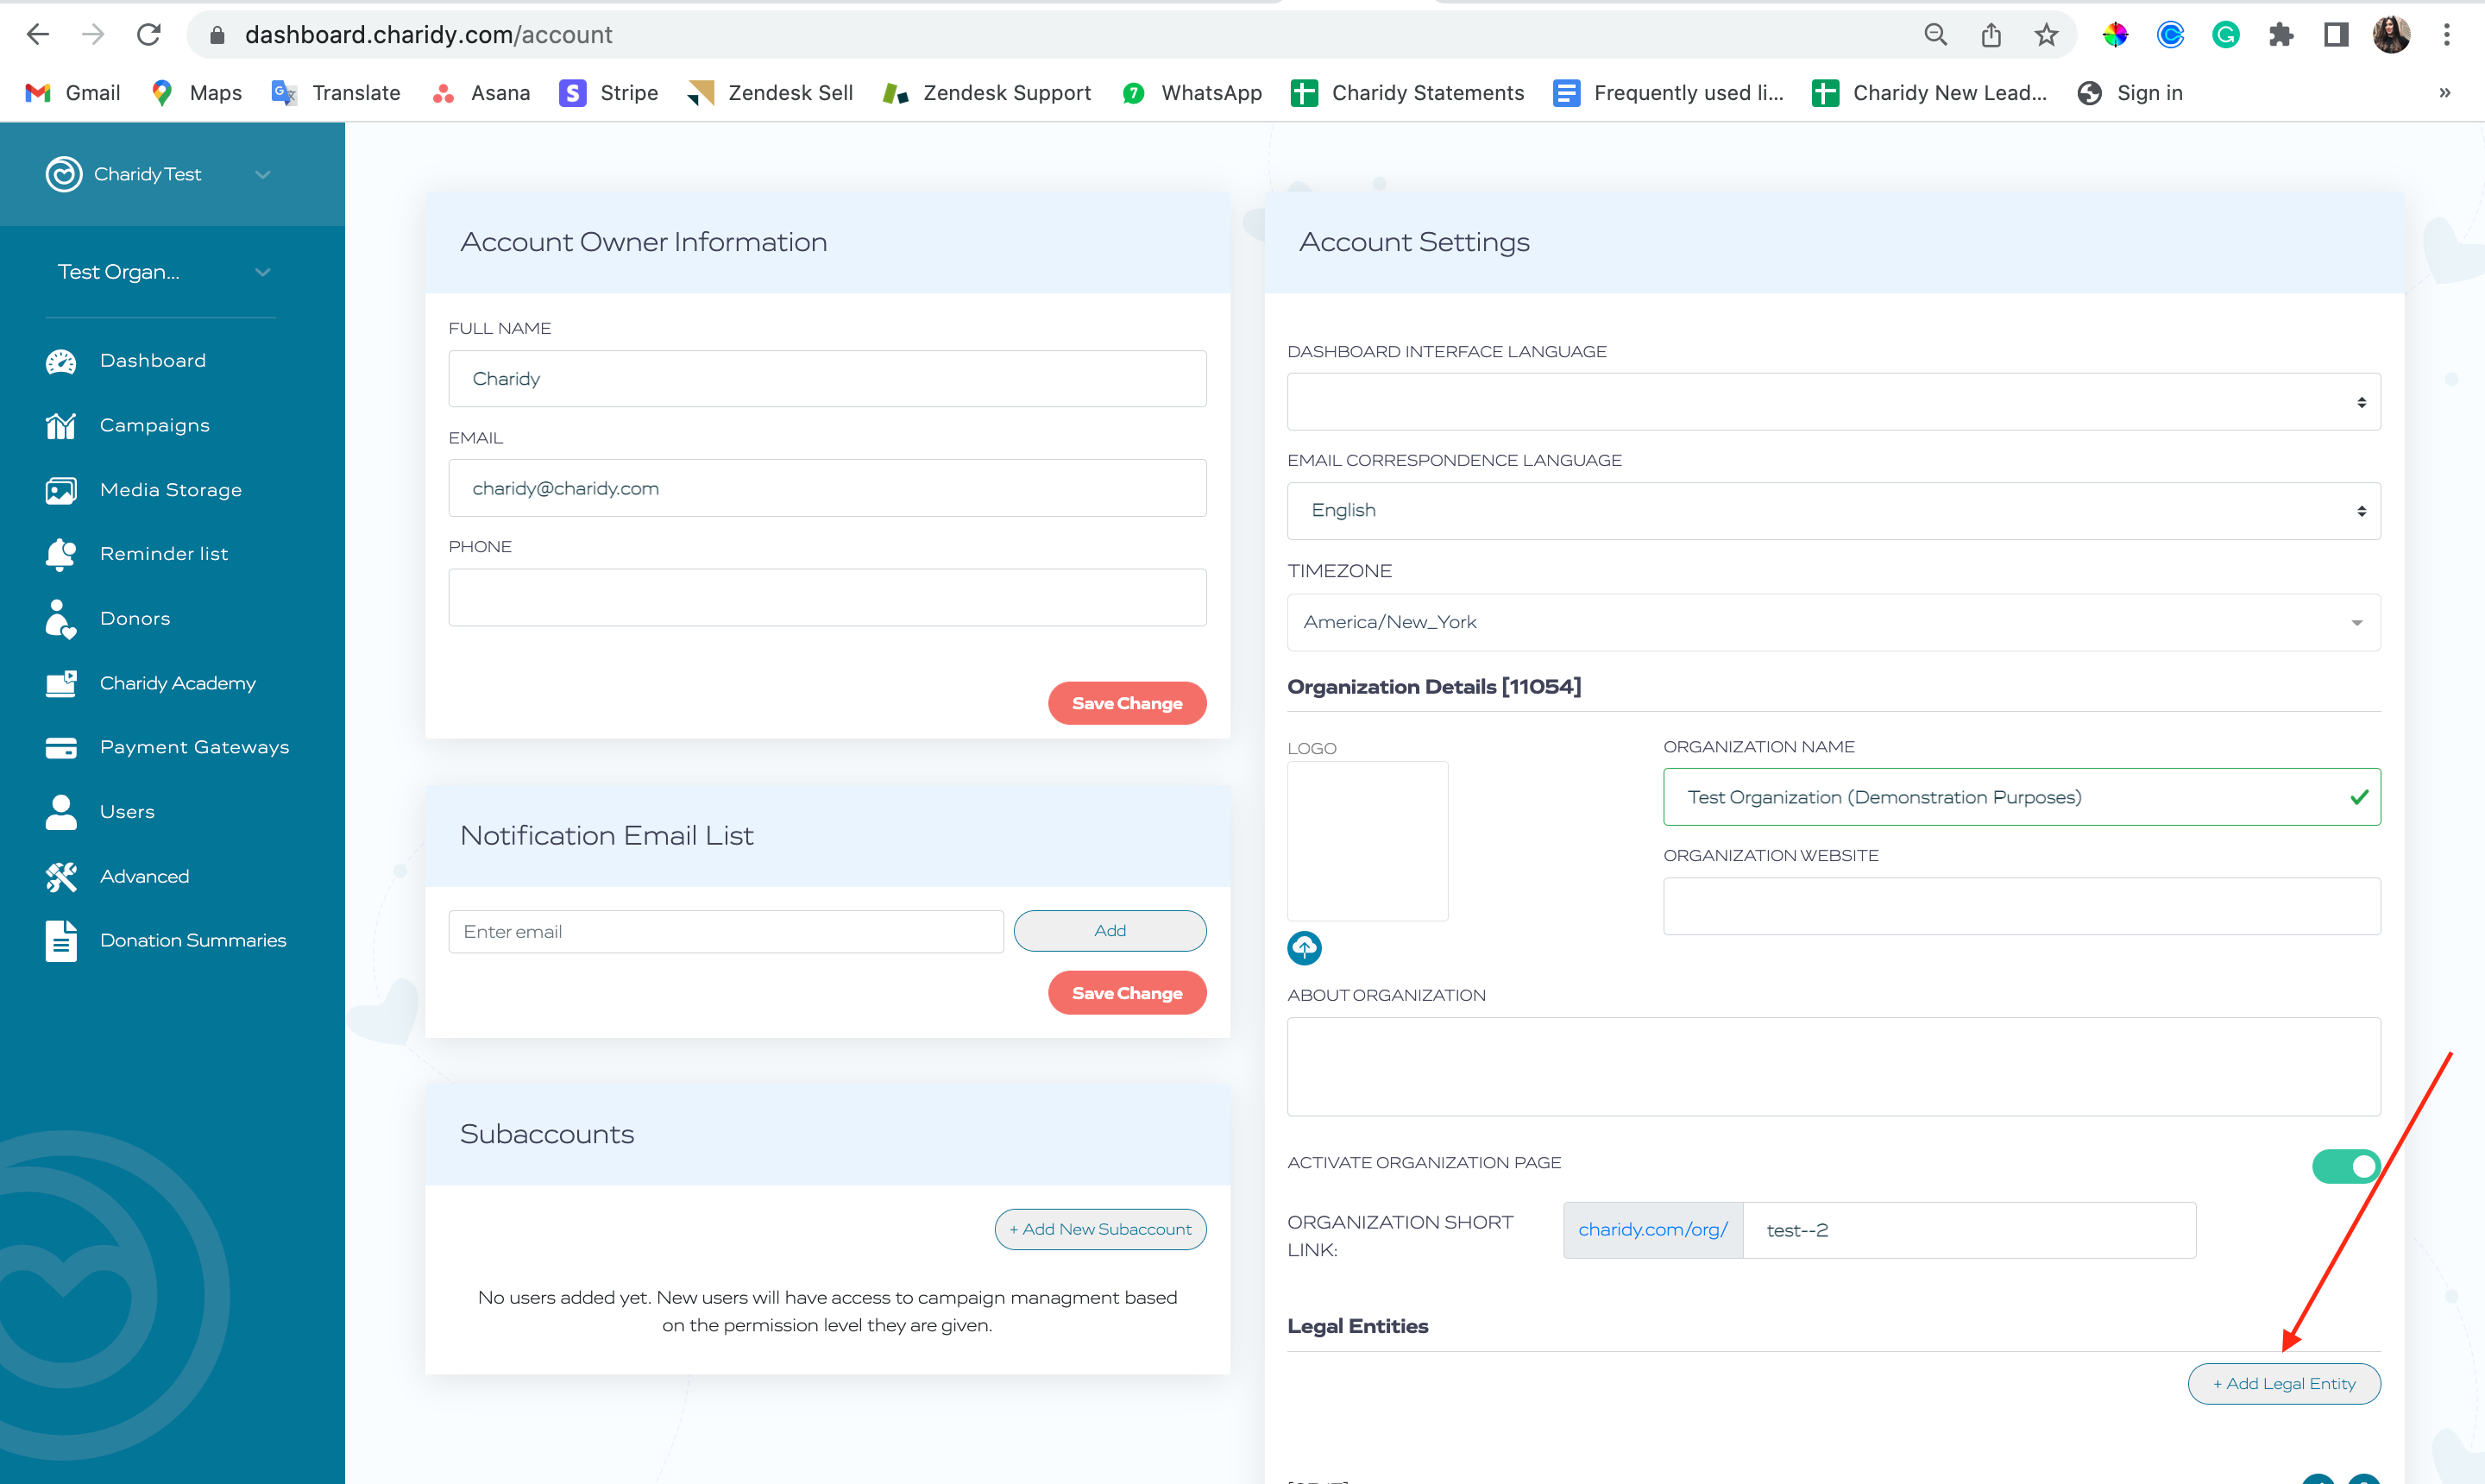Open the Sign in bookmark
The height and width of the screenshot is (1484, 2485).
[x=2130, y=93]
